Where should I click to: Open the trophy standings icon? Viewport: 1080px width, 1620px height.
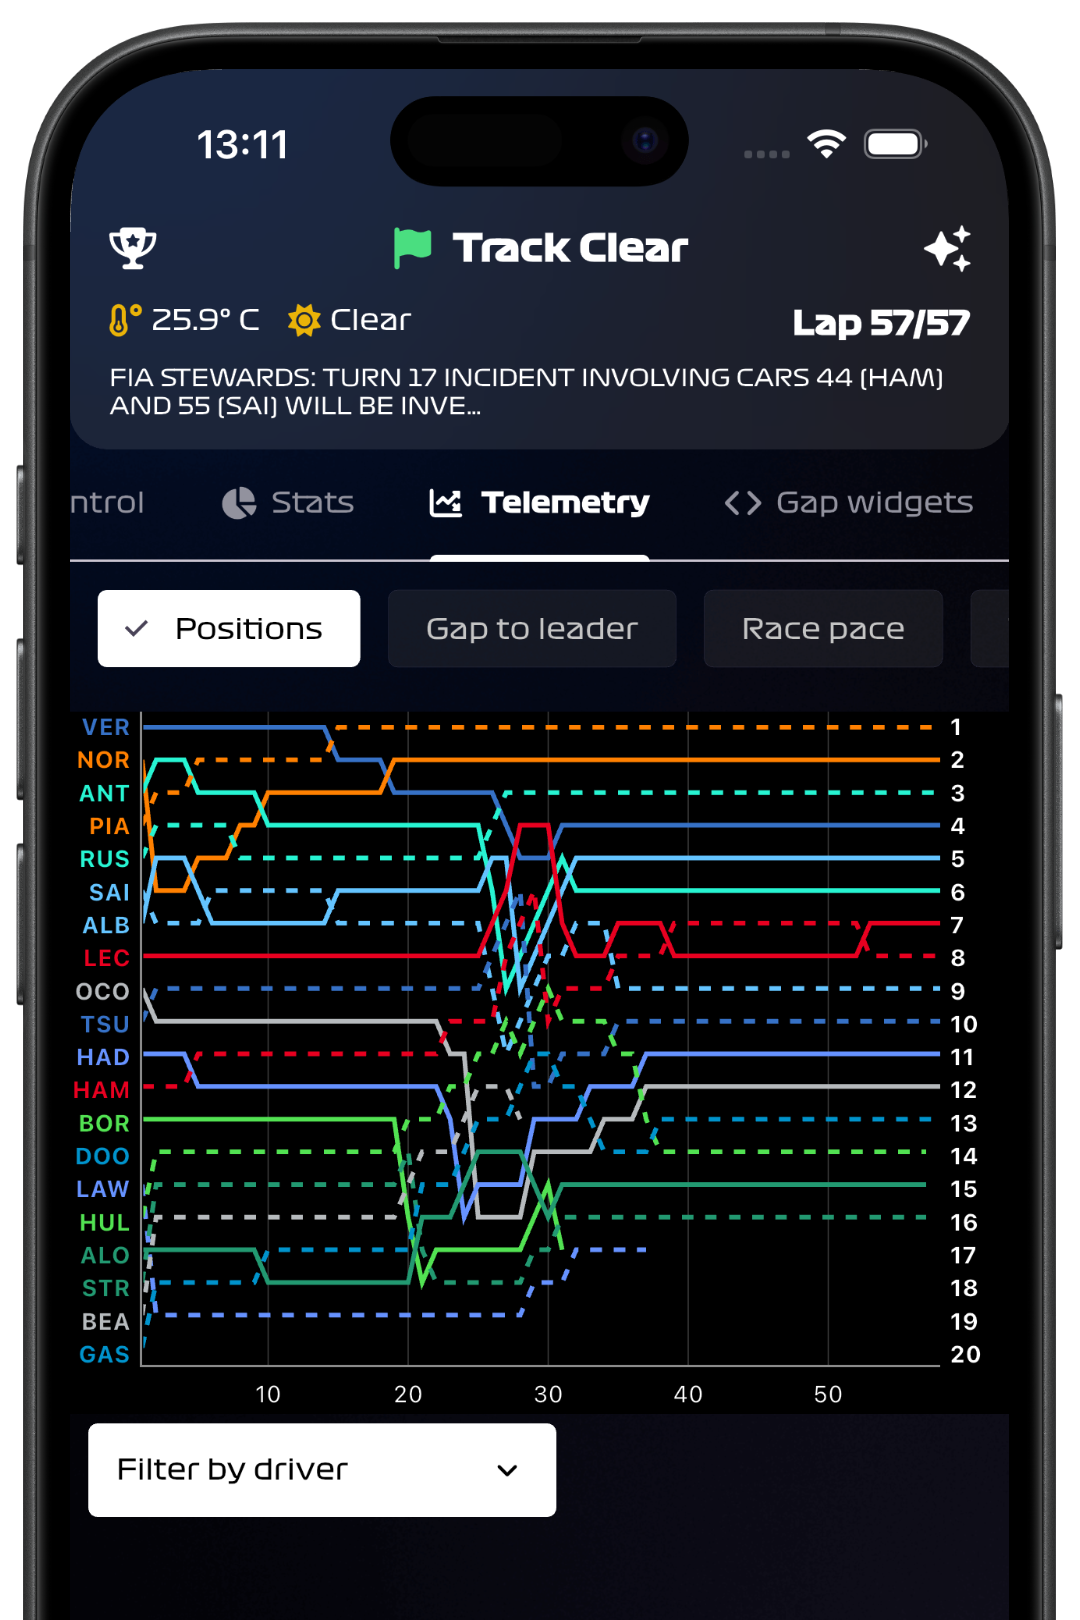tap(132, 248)
